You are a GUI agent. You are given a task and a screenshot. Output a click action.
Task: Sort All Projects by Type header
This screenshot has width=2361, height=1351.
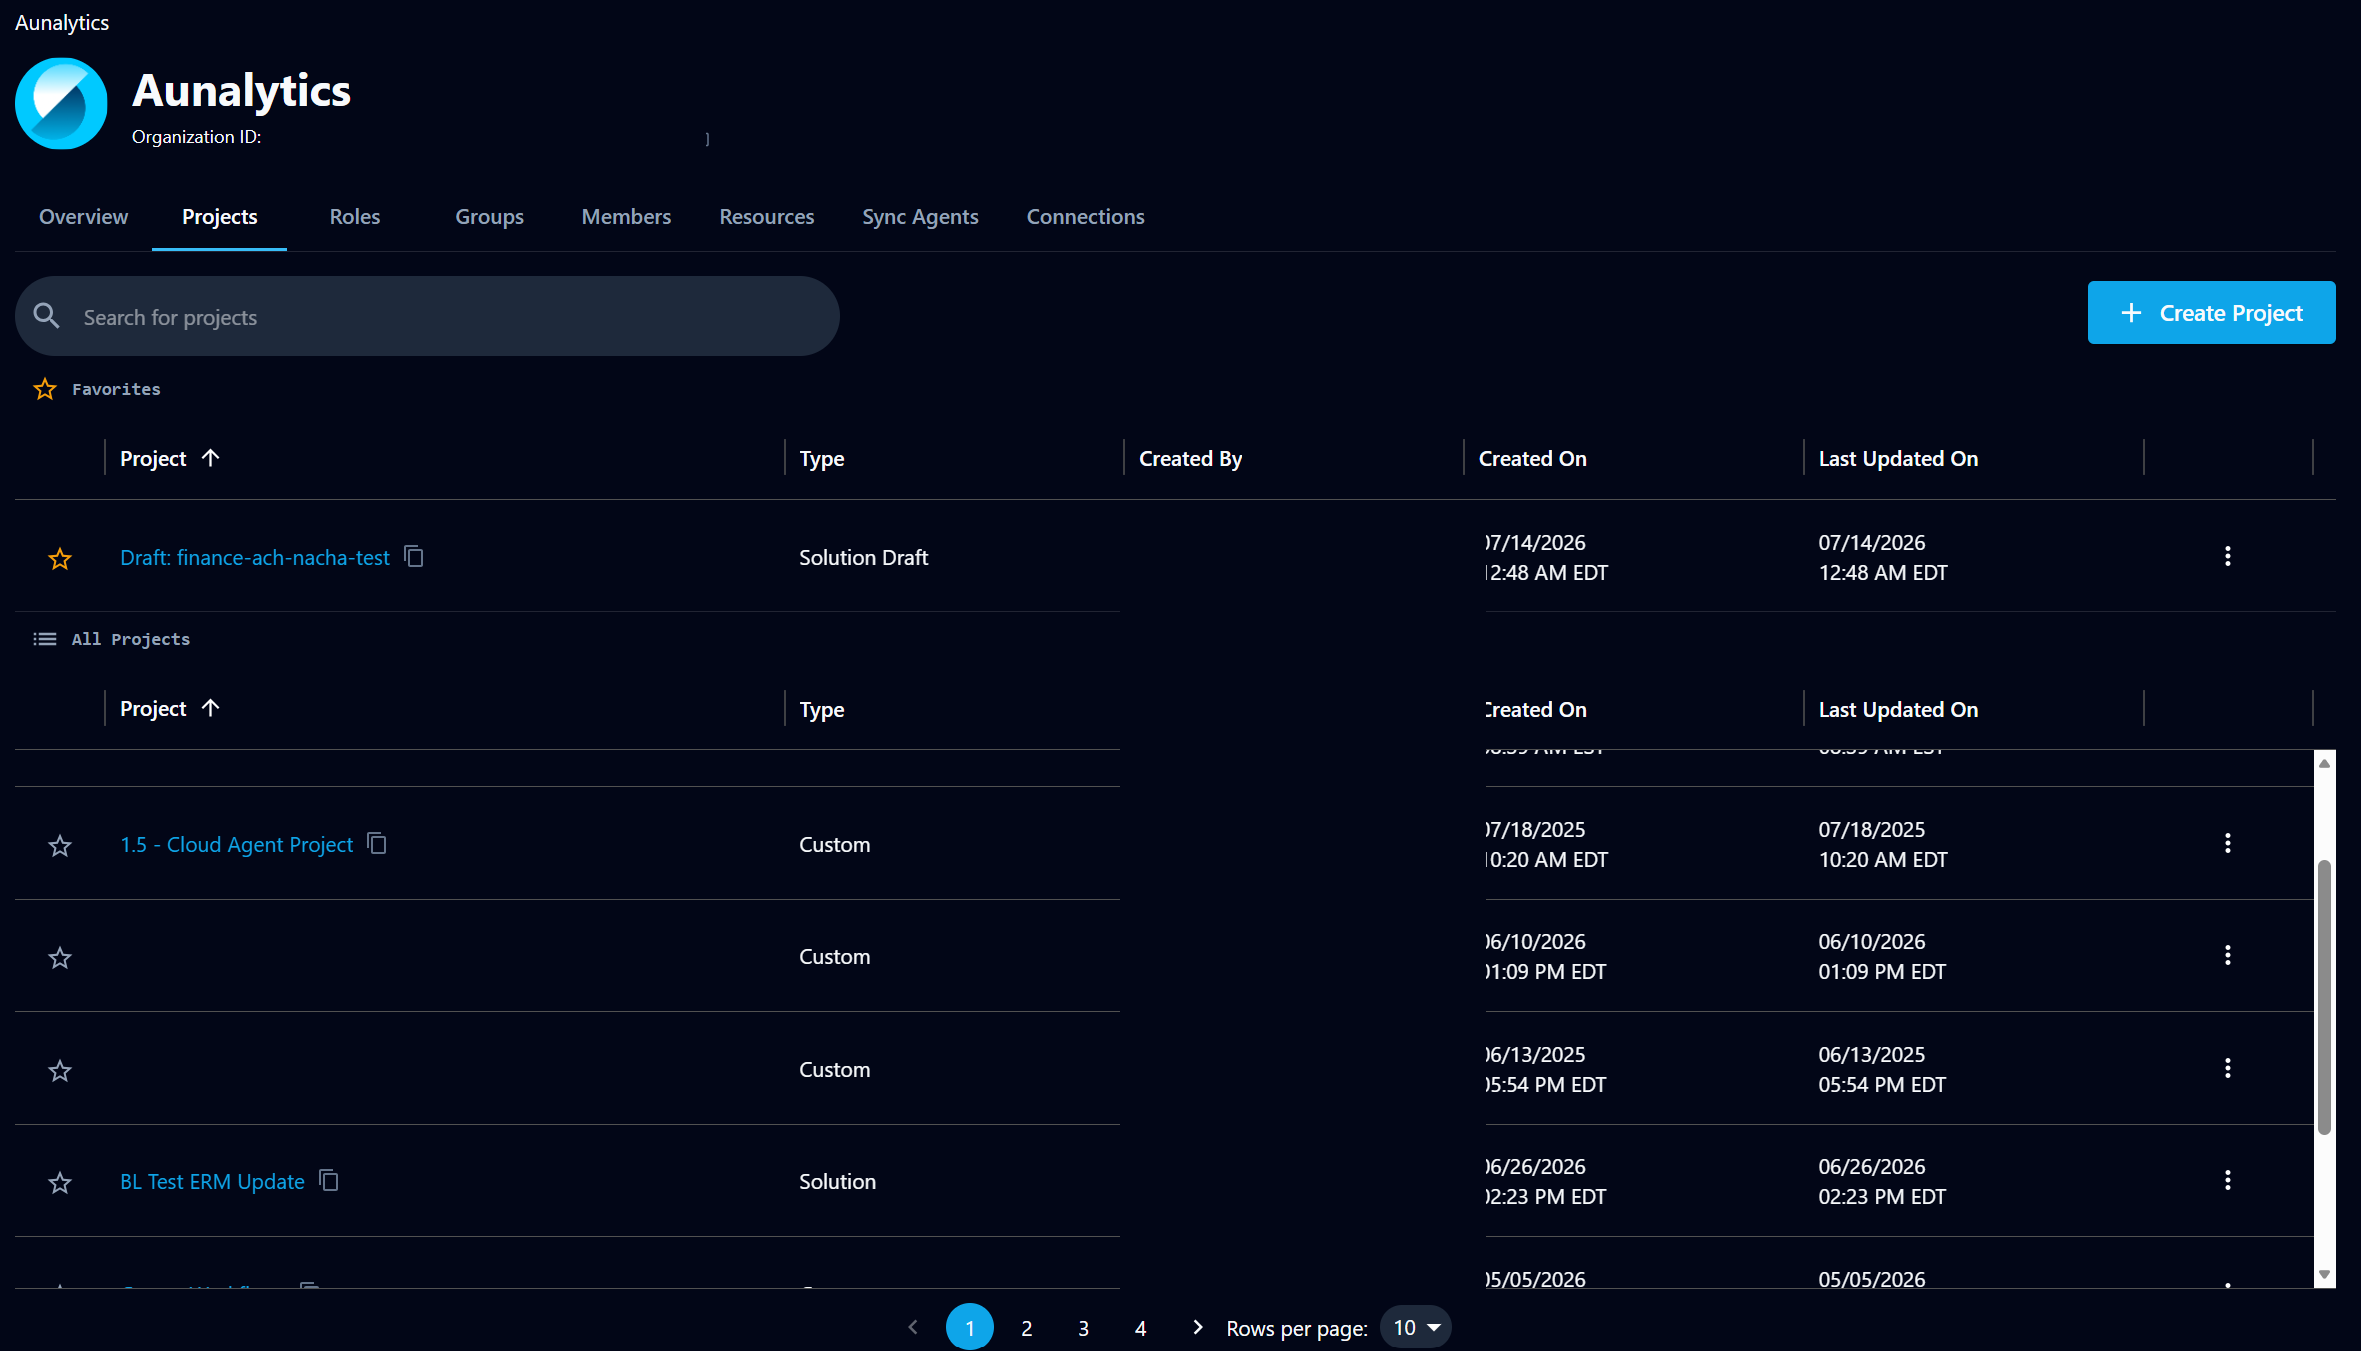pyautogui.click(x=821, y=709)
